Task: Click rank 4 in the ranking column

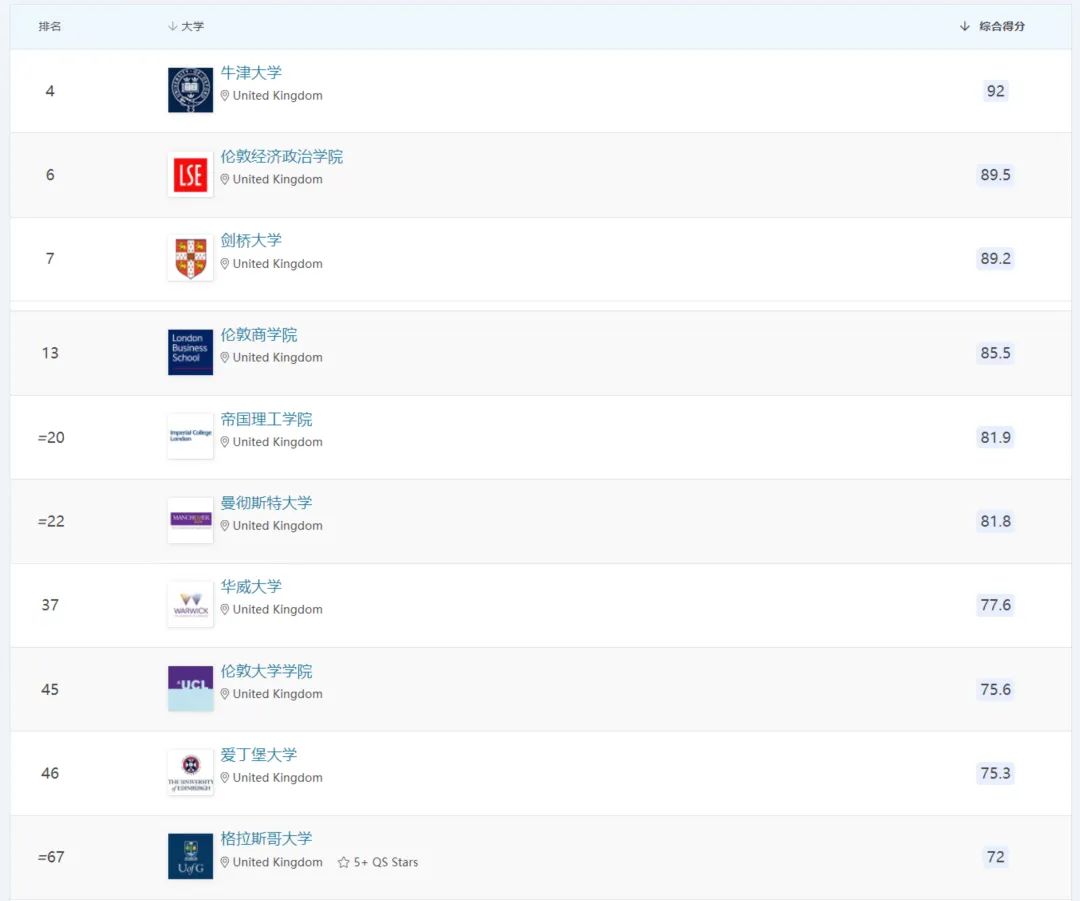Action: click(50, 91)
